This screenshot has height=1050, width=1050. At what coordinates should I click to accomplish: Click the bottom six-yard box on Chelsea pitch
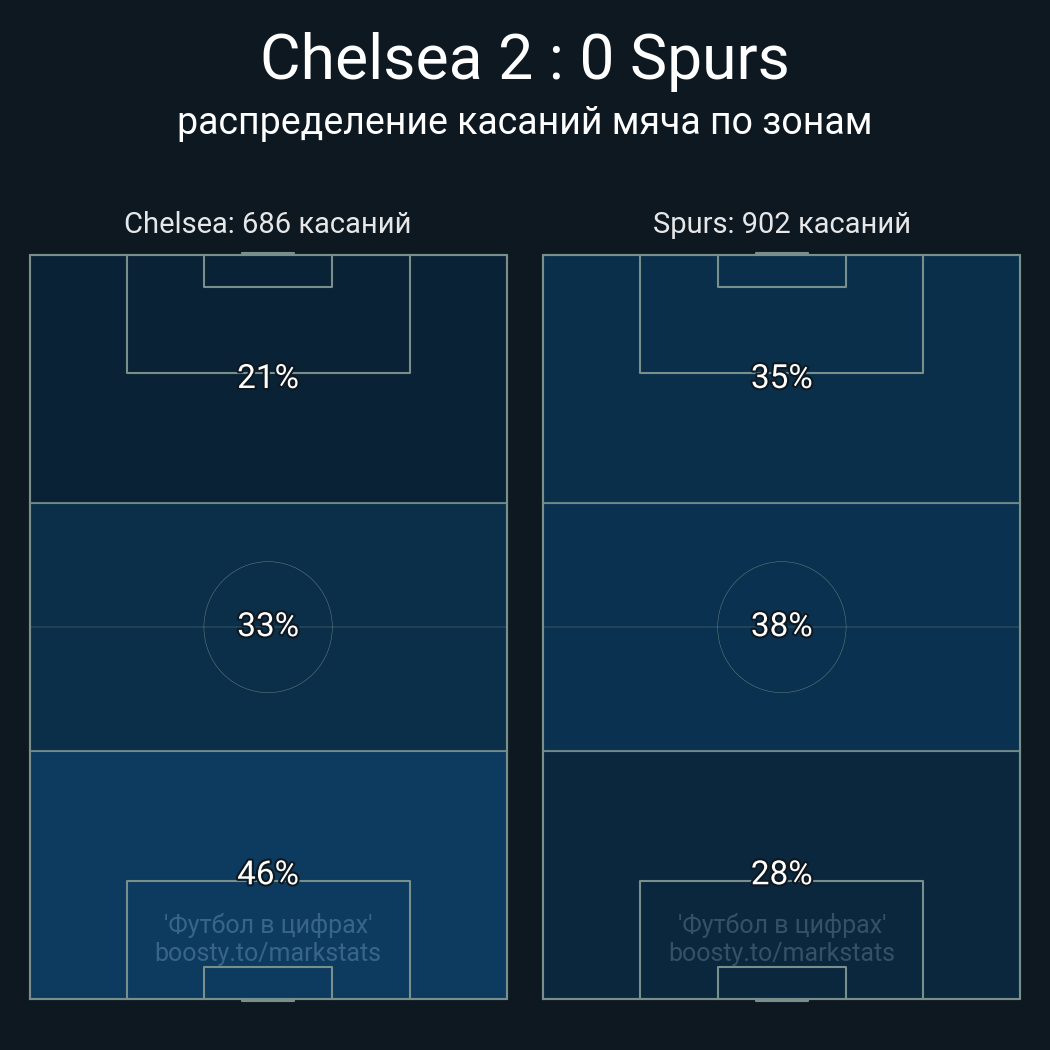coord(268,983)
